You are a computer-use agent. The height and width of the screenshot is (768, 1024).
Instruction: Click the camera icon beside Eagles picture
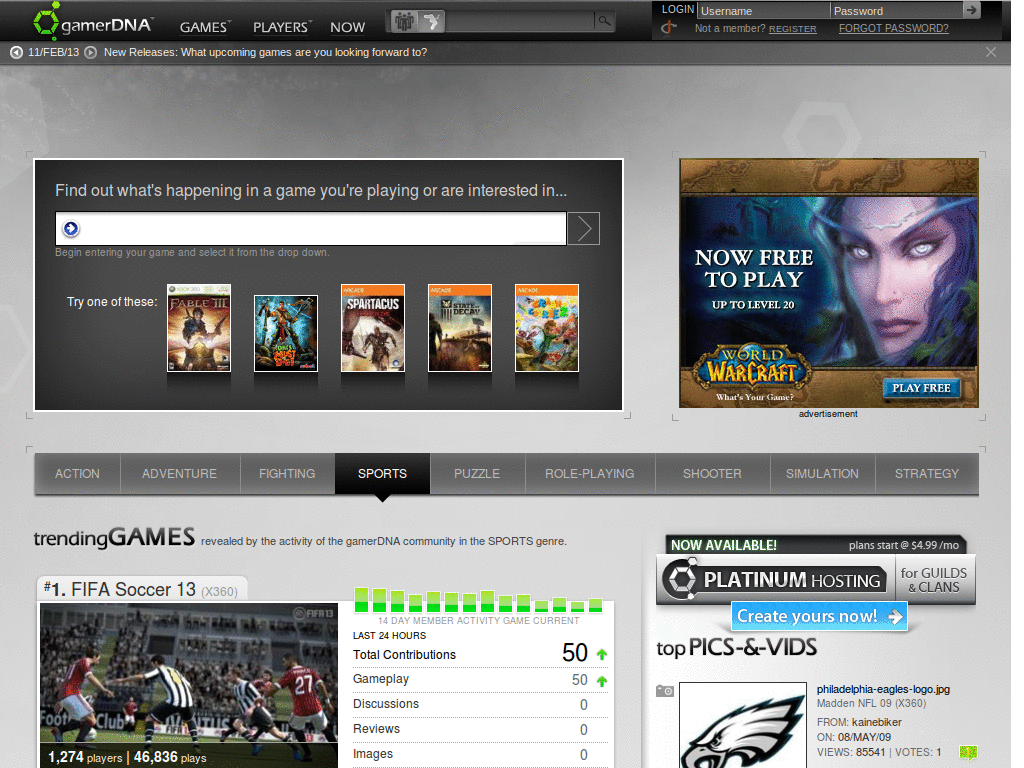tap(665, 691)
